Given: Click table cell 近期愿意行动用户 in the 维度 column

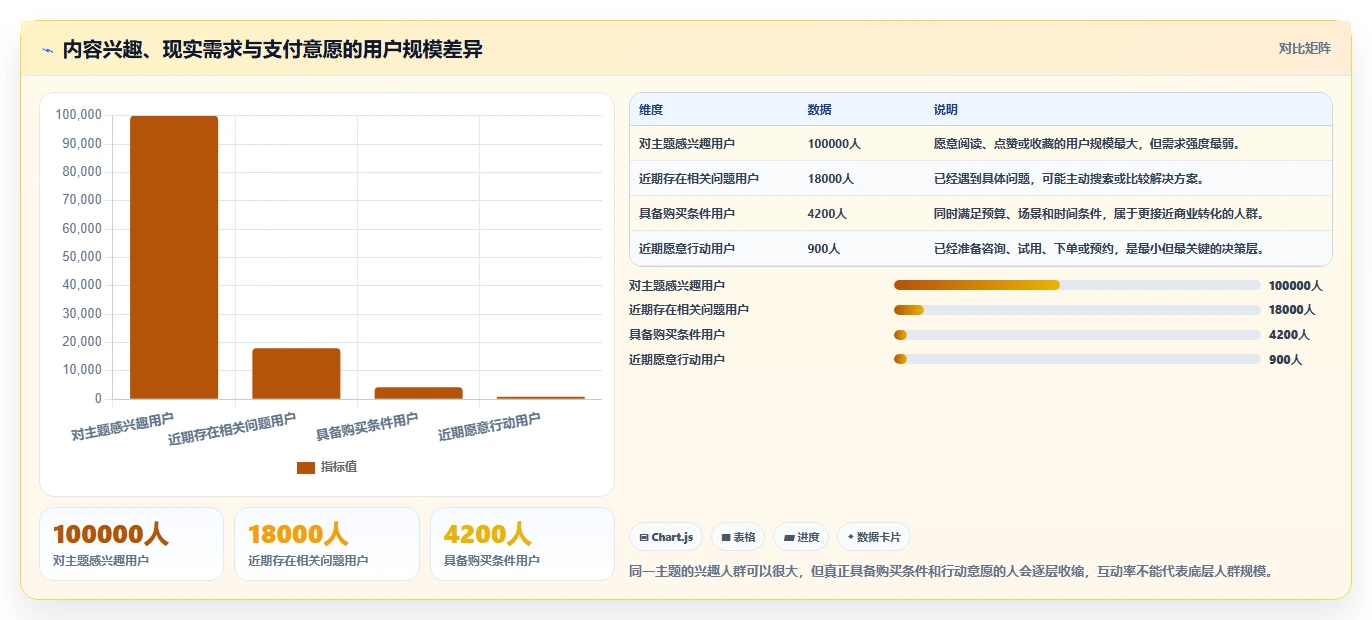Looking at the screenshot, I should pyautogui.click(x=687, y=249).
